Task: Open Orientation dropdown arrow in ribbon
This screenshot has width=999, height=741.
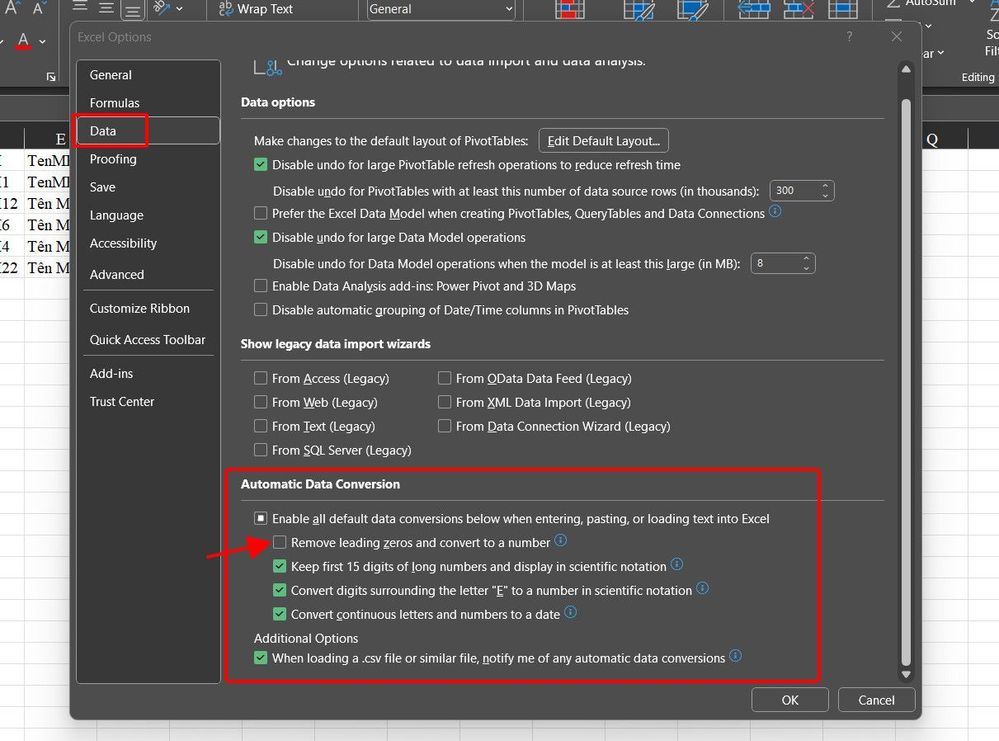Action: pyautogui.click(x=179, y=9)
